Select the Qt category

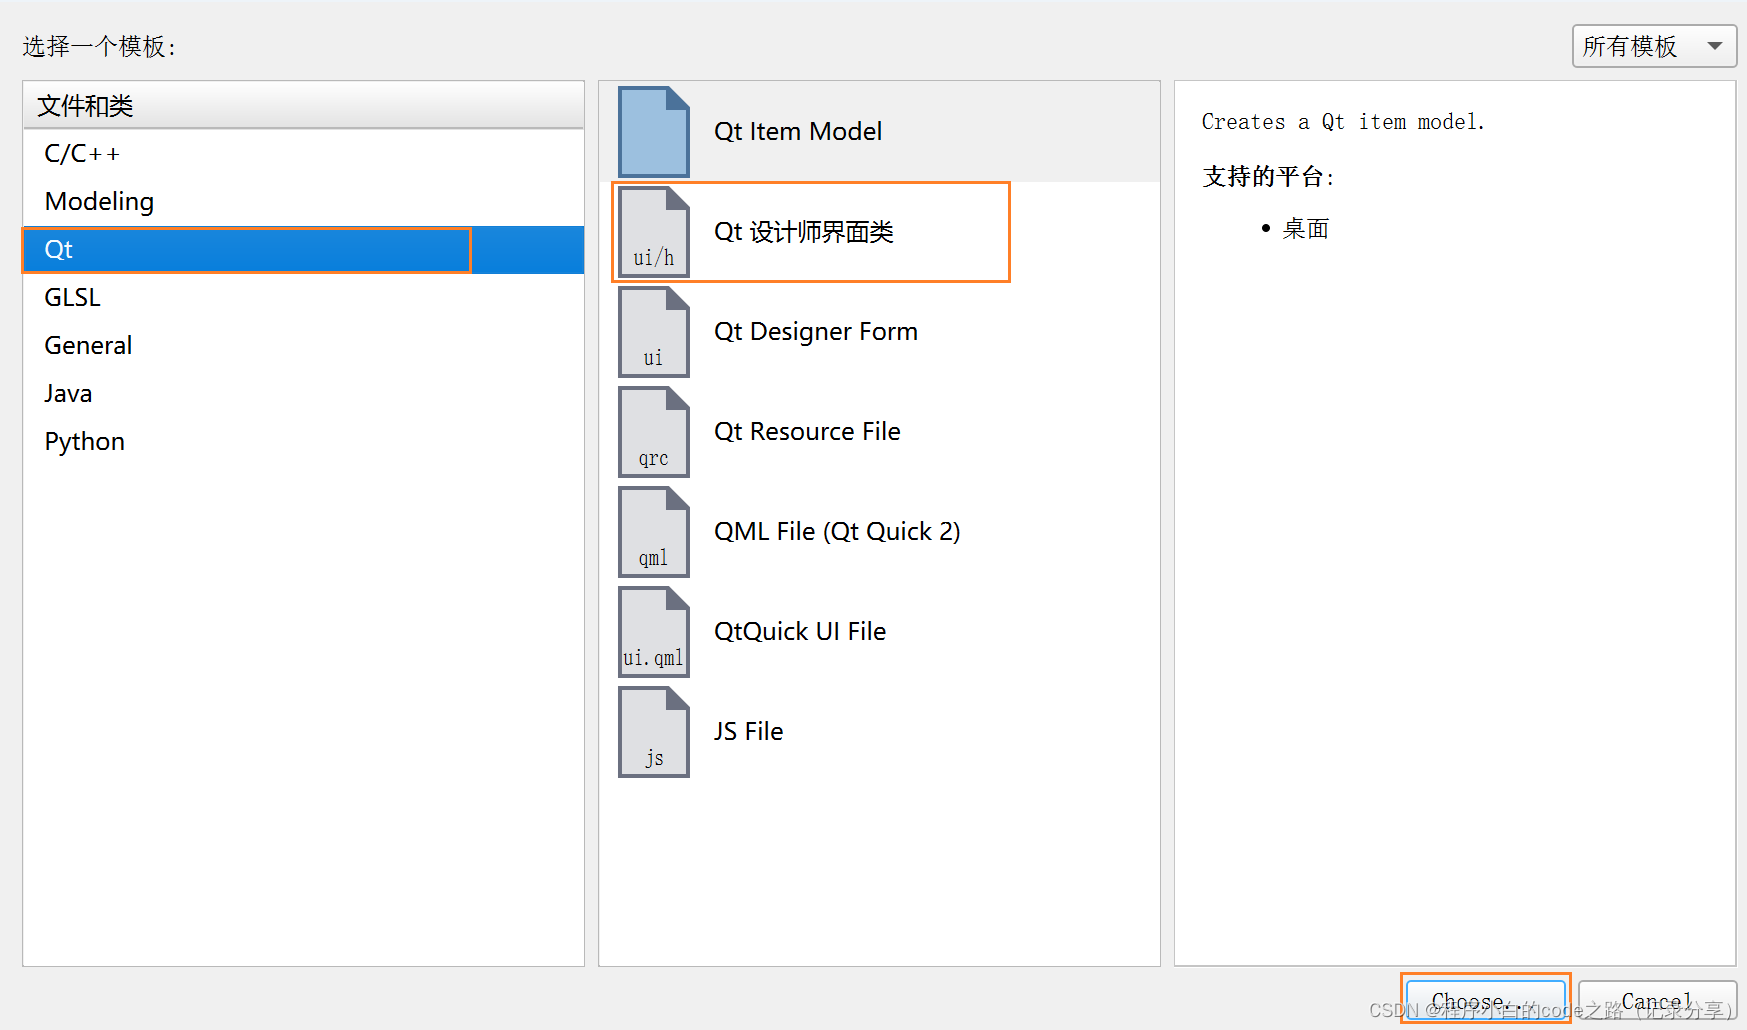[x=303, y=250]
